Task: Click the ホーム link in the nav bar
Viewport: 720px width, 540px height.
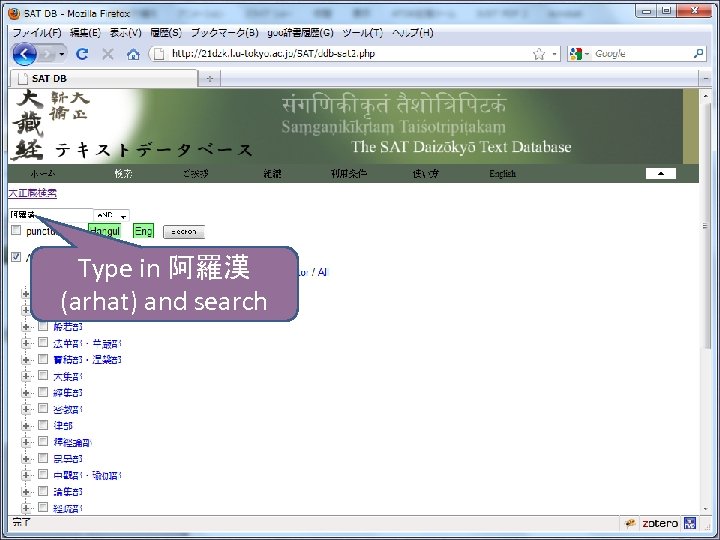Action: (43, 174)
